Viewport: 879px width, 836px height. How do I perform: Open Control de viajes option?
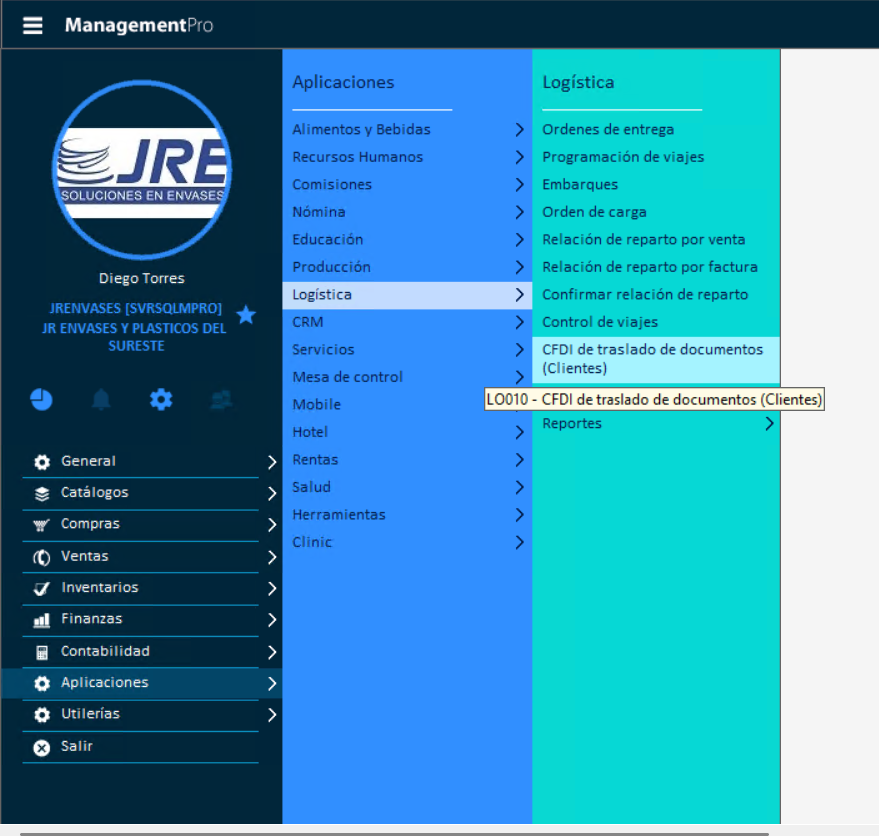600,322
